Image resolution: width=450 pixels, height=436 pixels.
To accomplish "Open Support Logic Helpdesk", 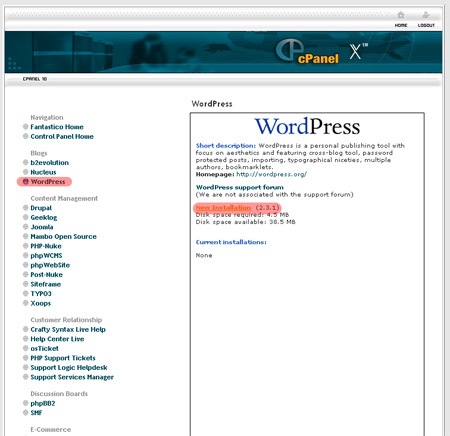I will click(x=69, y=368).
